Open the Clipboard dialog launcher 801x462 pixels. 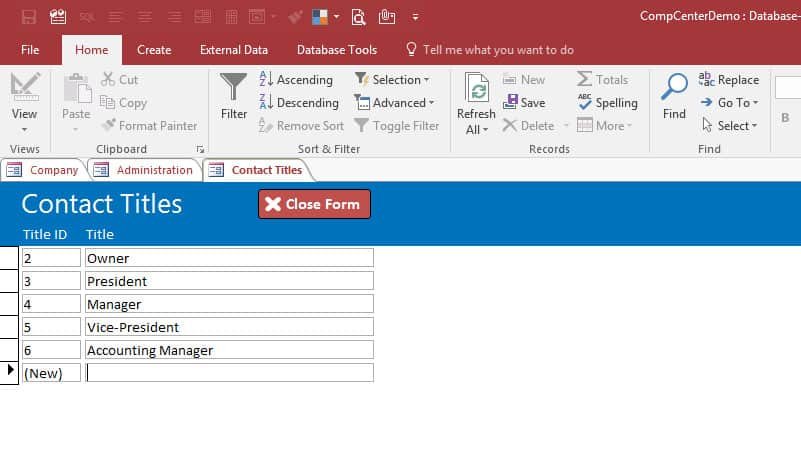click(x=200, y=149)
